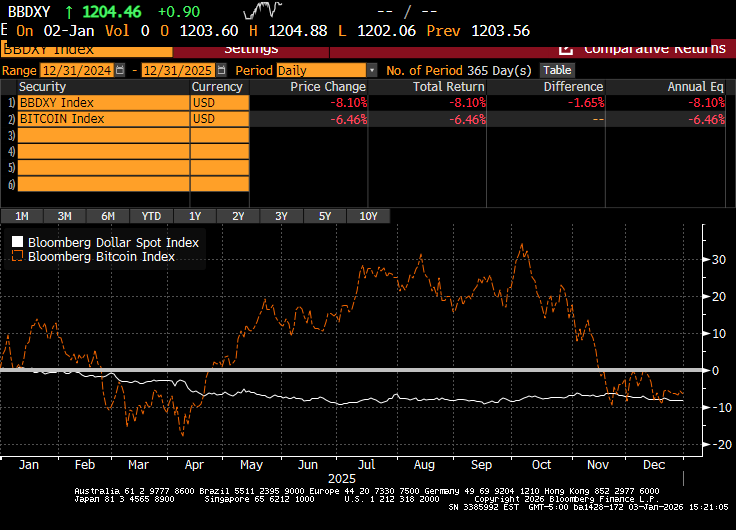Select the 1Y range button
Screen dimensions: 736x530
coord(195,216)
